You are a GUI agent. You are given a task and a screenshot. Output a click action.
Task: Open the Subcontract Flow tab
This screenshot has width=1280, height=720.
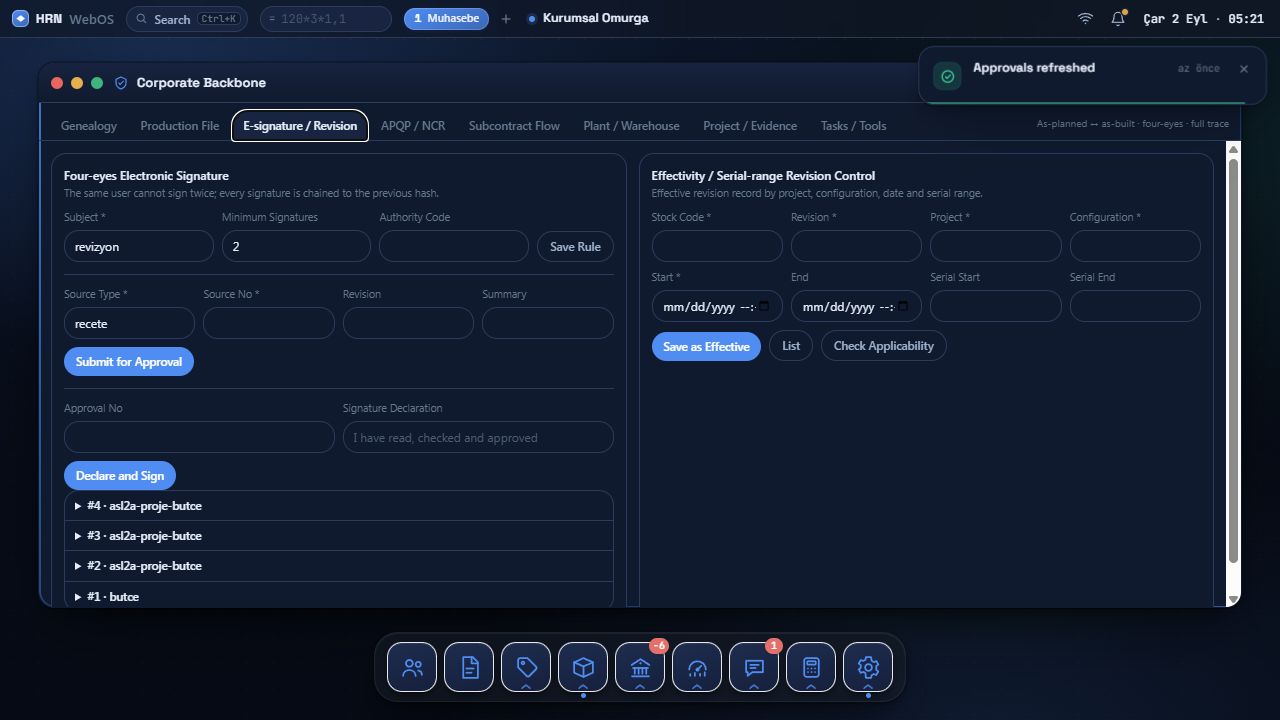514,126
